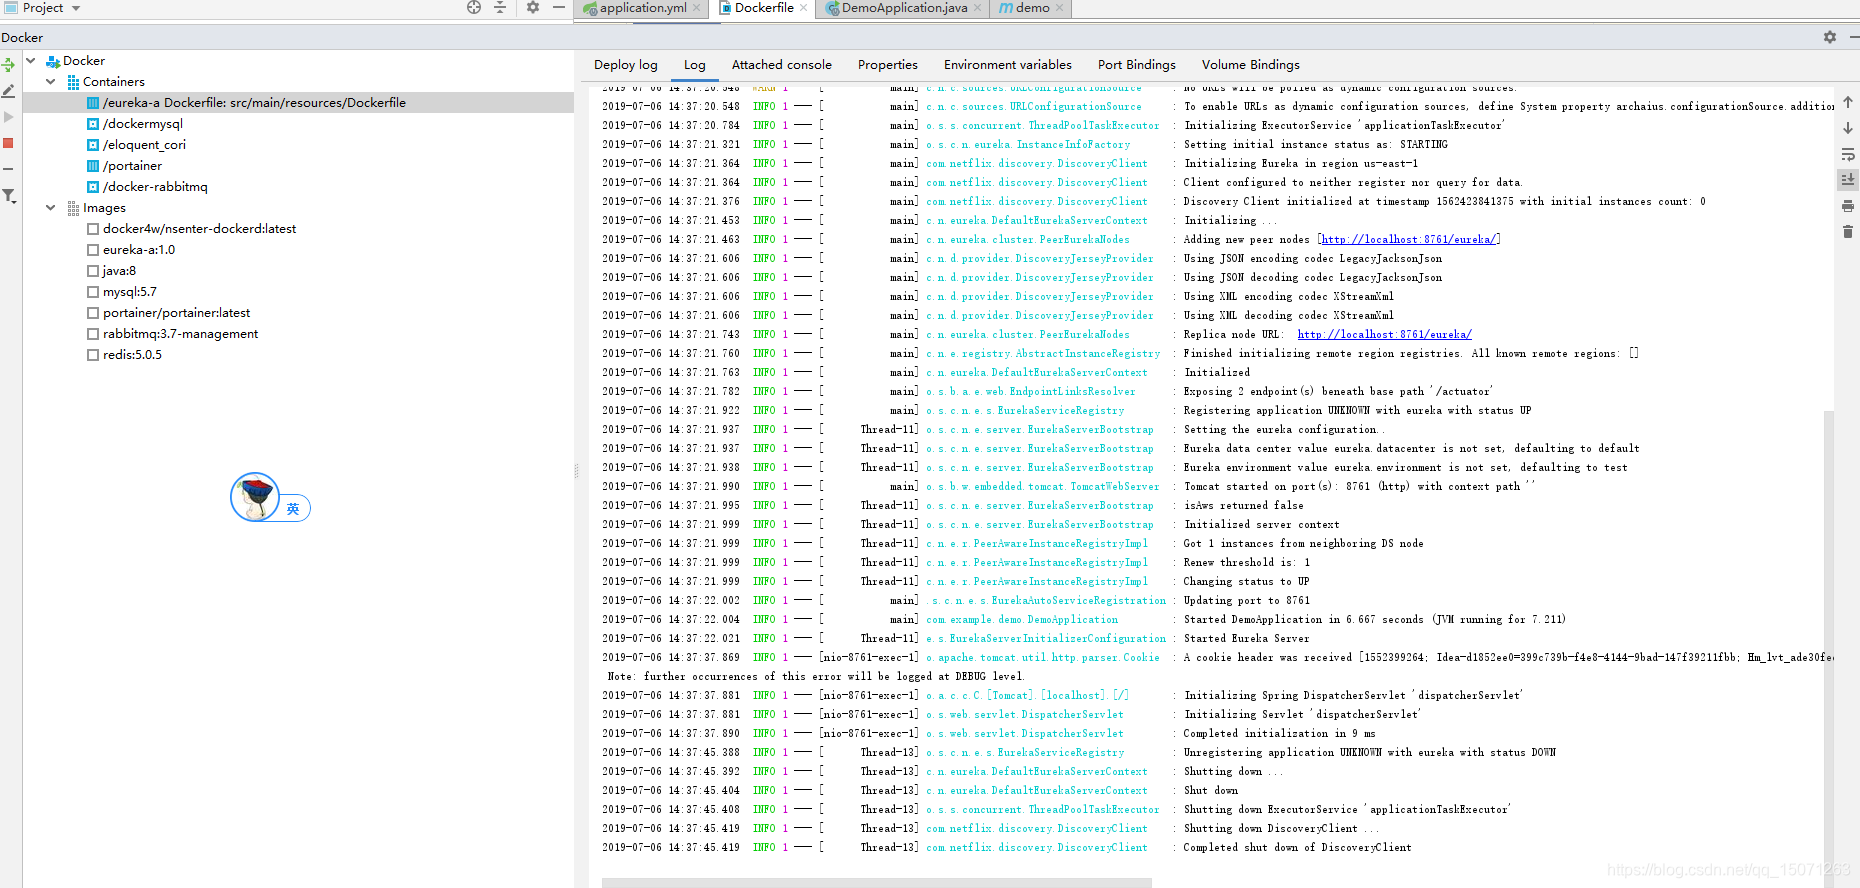Viewport: 1860px width, 888px height.
Task: Select the /dockermysql container
Action: tap(142, 123)
